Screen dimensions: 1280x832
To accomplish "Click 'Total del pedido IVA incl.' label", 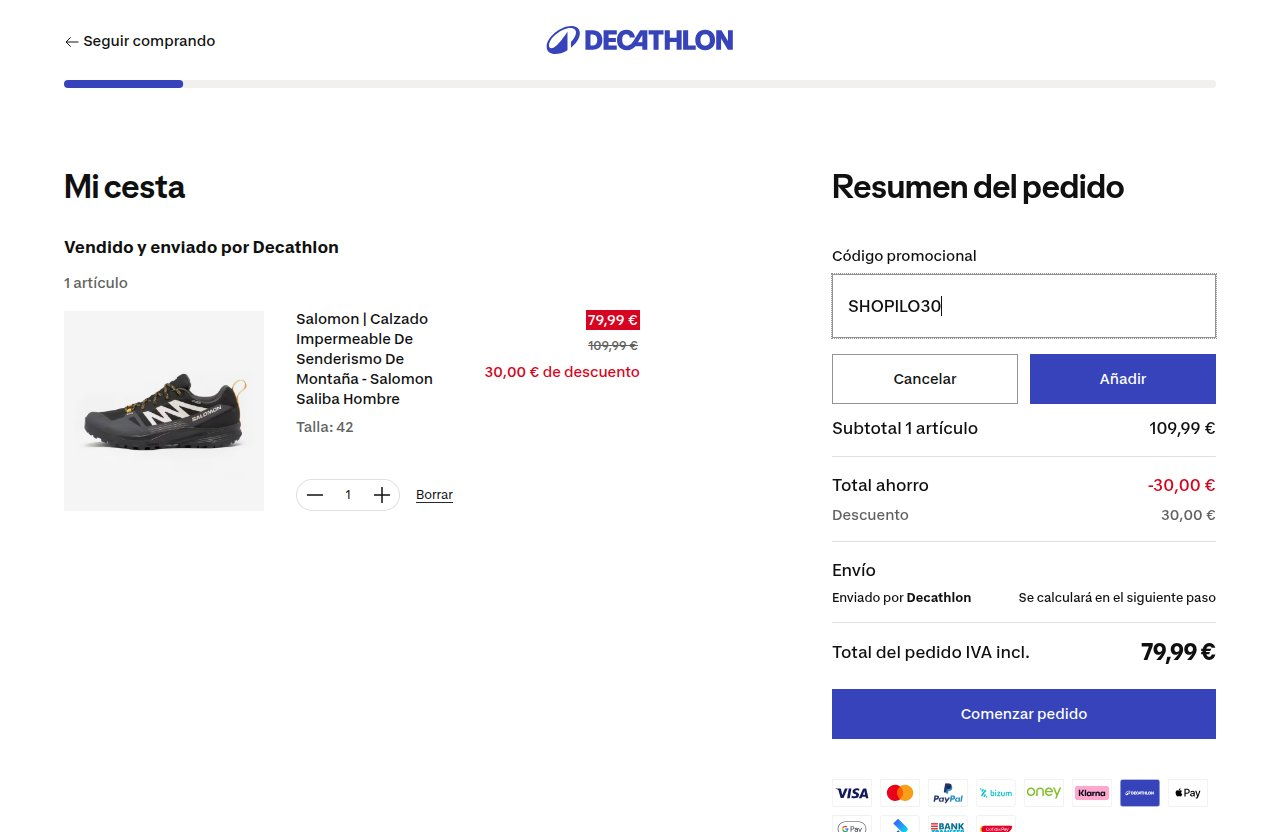I will (x=931, y=653).
